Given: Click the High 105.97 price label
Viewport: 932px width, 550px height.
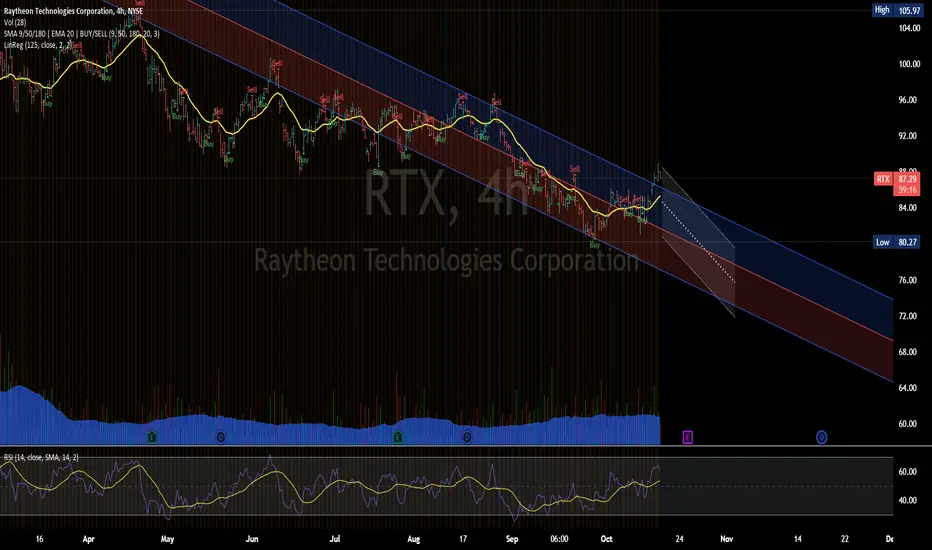Looking at the screenshot, I should tap(897, 10).
